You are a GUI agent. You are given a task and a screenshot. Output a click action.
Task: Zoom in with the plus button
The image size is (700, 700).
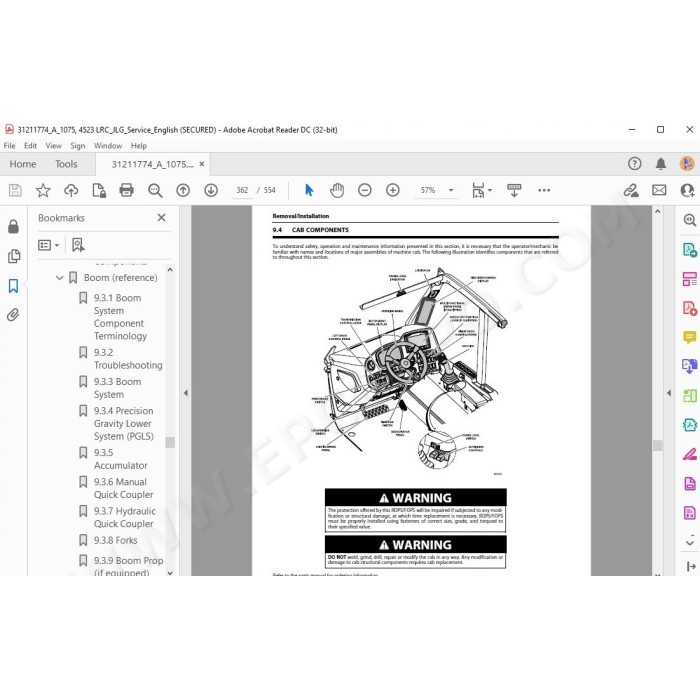tap(393, 191)
